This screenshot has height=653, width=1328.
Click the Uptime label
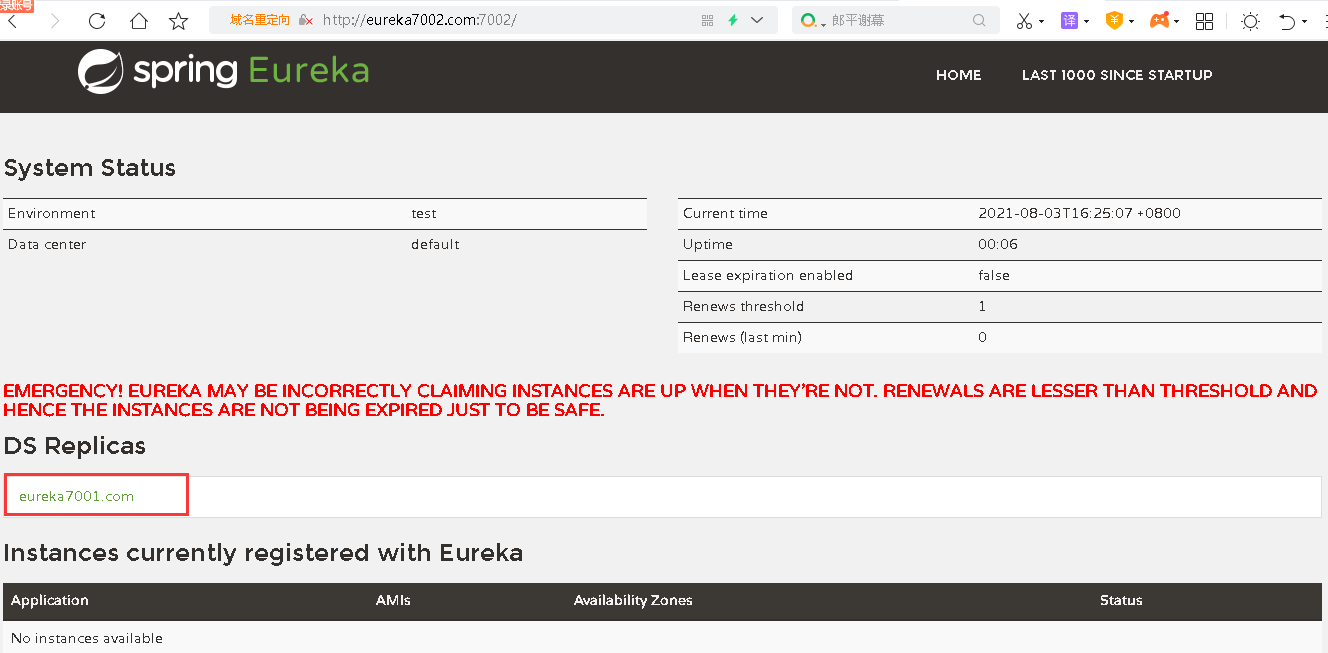(x=708, y=244)
